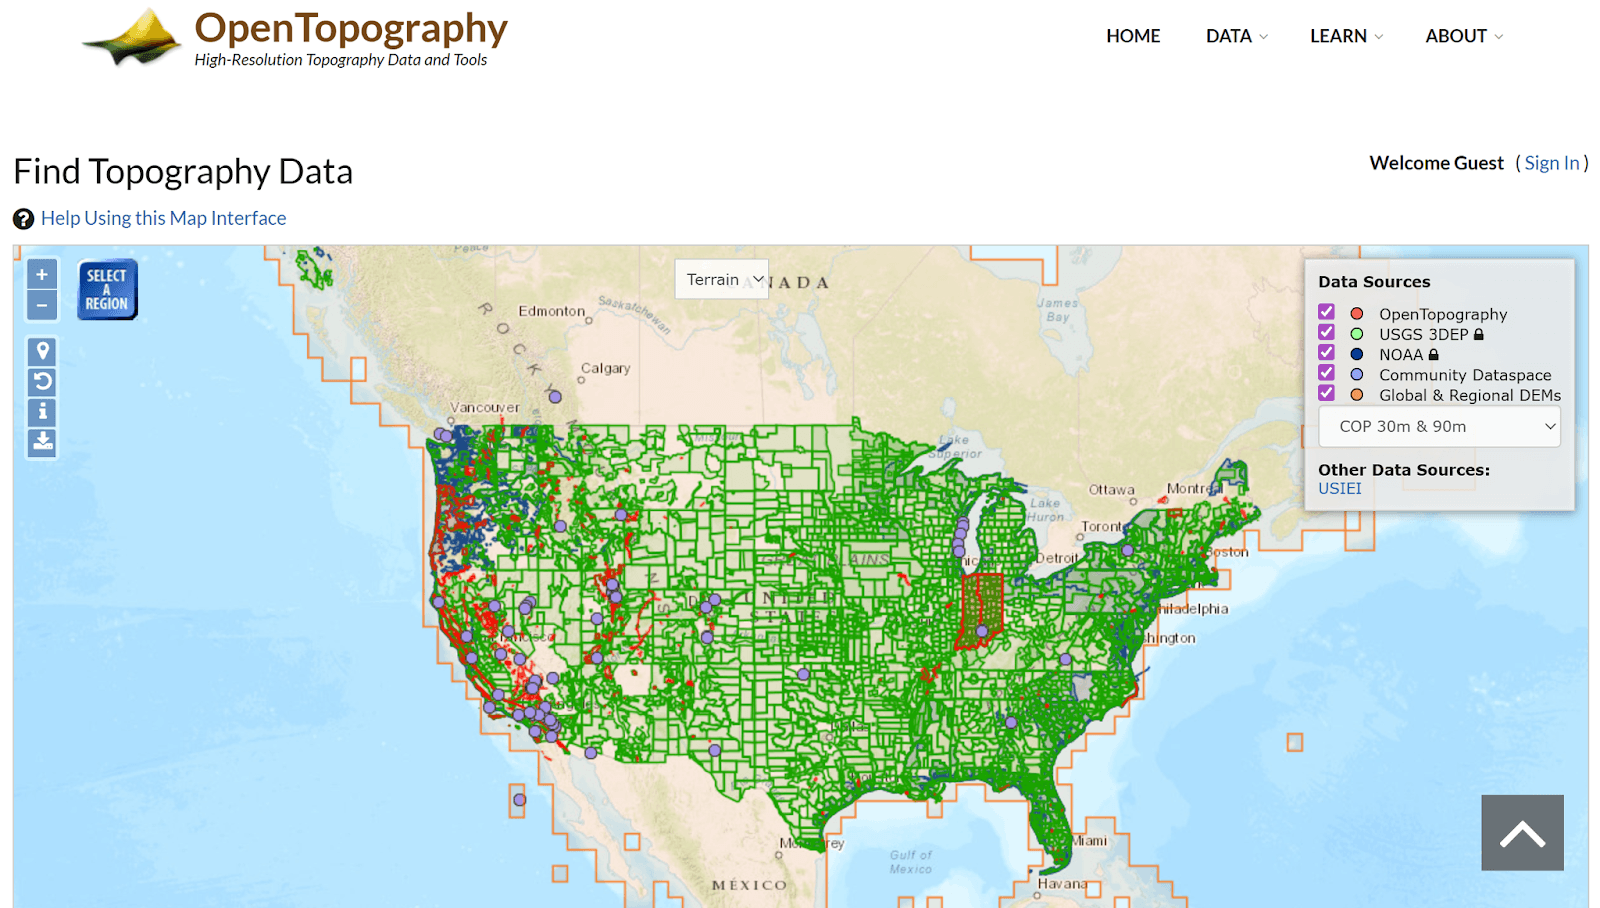Expand the LEARN menu

[1346, 36]
